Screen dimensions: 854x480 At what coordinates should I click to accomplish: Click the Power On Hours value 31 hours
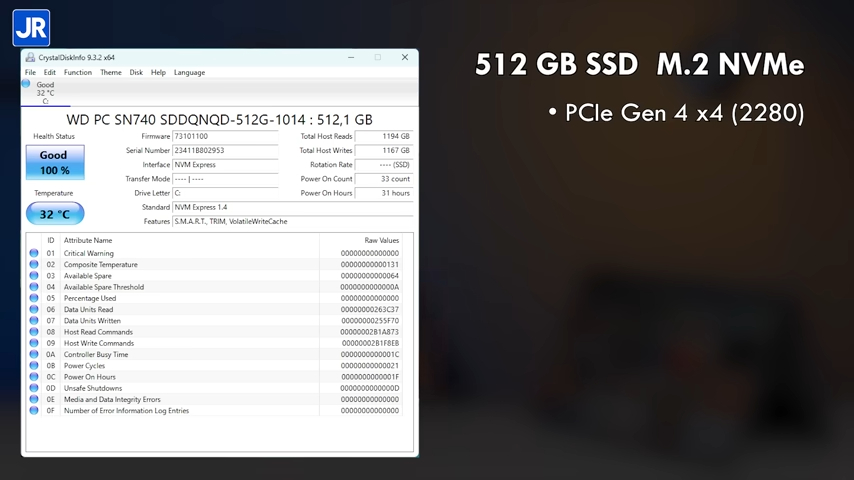click(384, 193)
